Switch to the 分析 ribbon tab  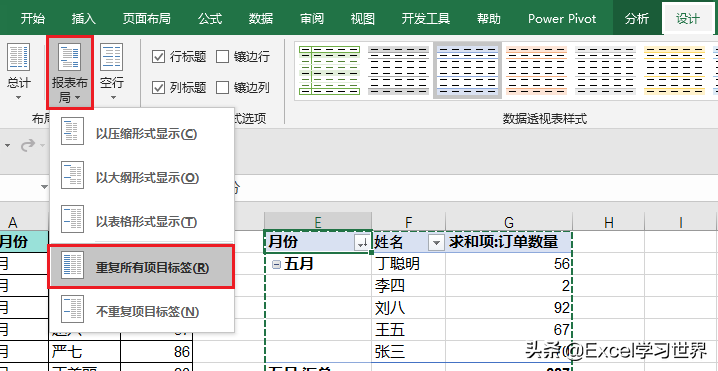(637, 18)
